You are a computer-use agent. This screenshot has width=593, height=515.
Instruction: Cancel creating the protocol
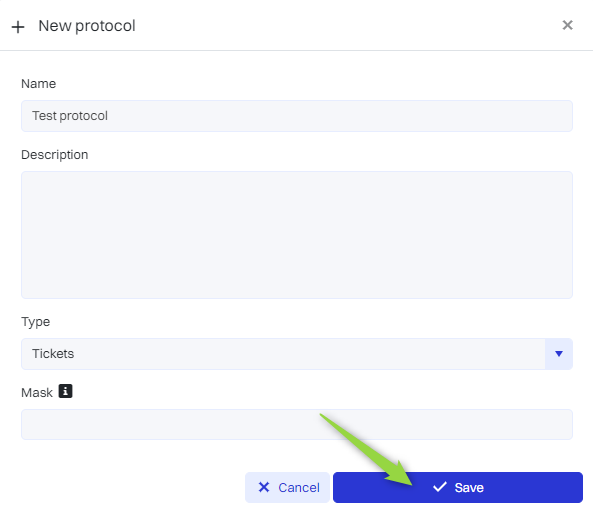(x=287, y=487)
